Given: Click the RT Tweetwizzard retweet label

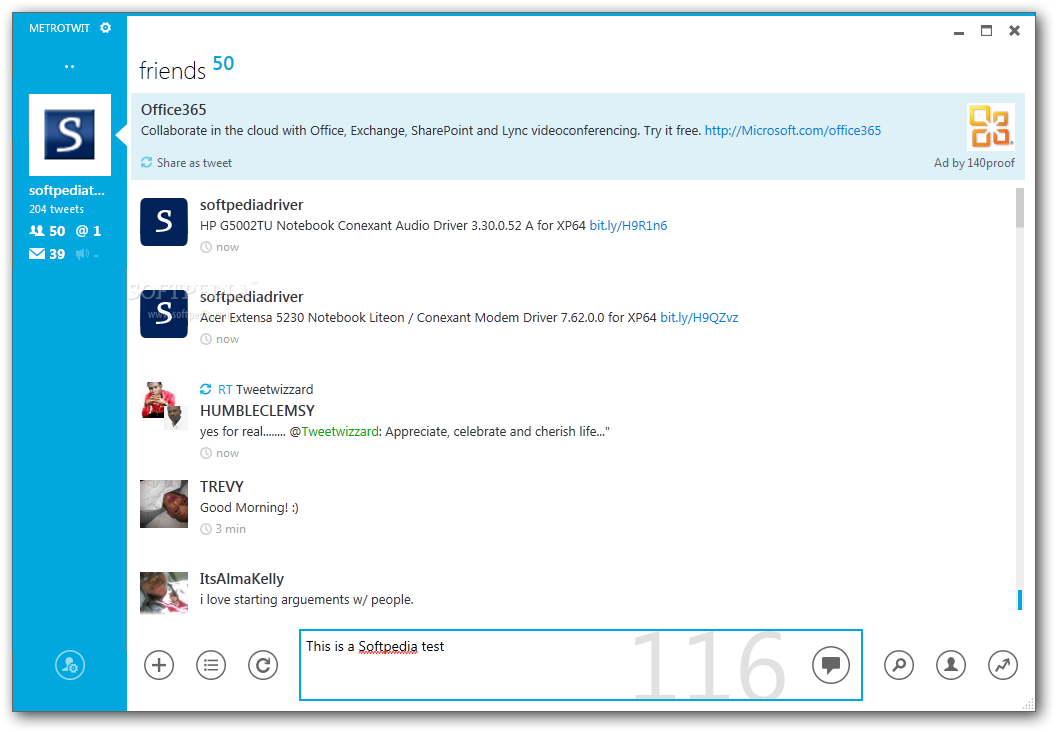Looking at the screenshot, I should click(x=265, y=389).
